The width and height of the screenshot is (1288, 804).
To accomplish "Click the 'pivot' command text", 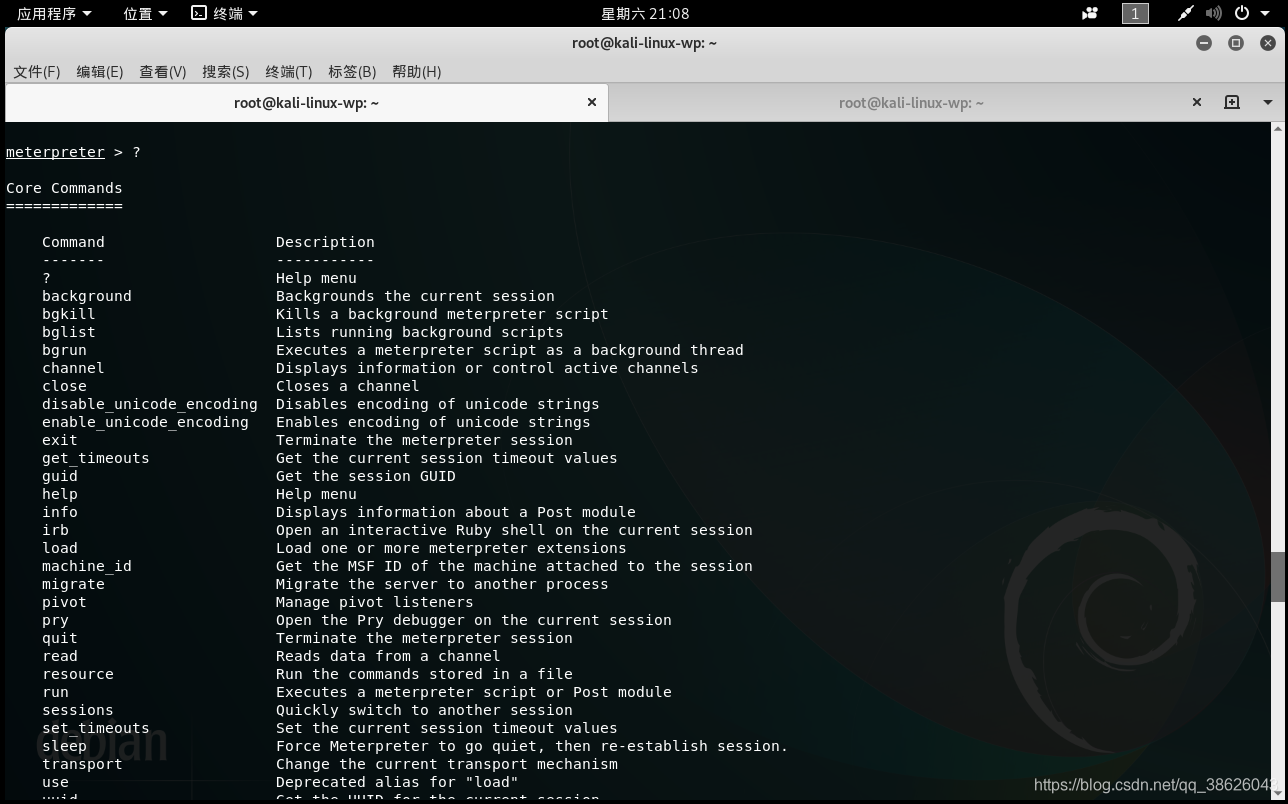I will [64, 602].
